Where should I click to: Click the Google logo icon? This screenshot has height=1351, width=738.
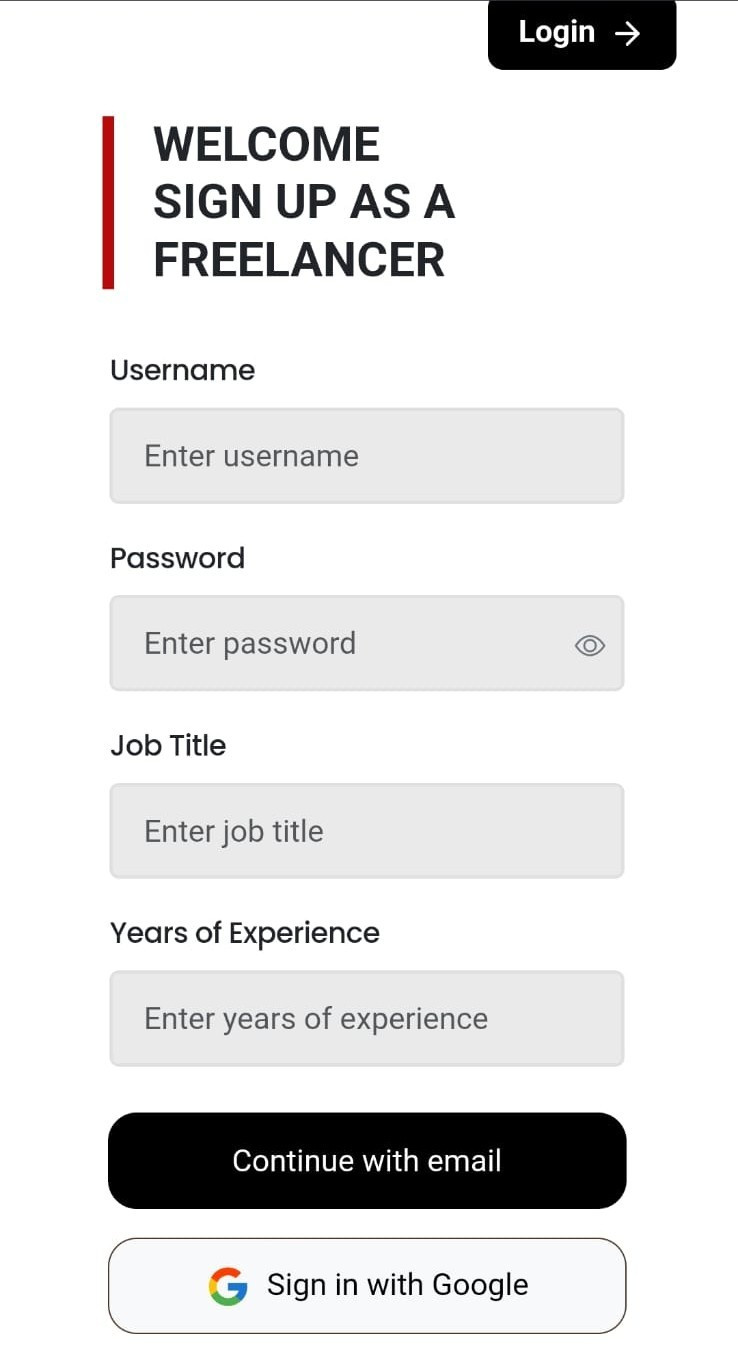coord(228,1286)
